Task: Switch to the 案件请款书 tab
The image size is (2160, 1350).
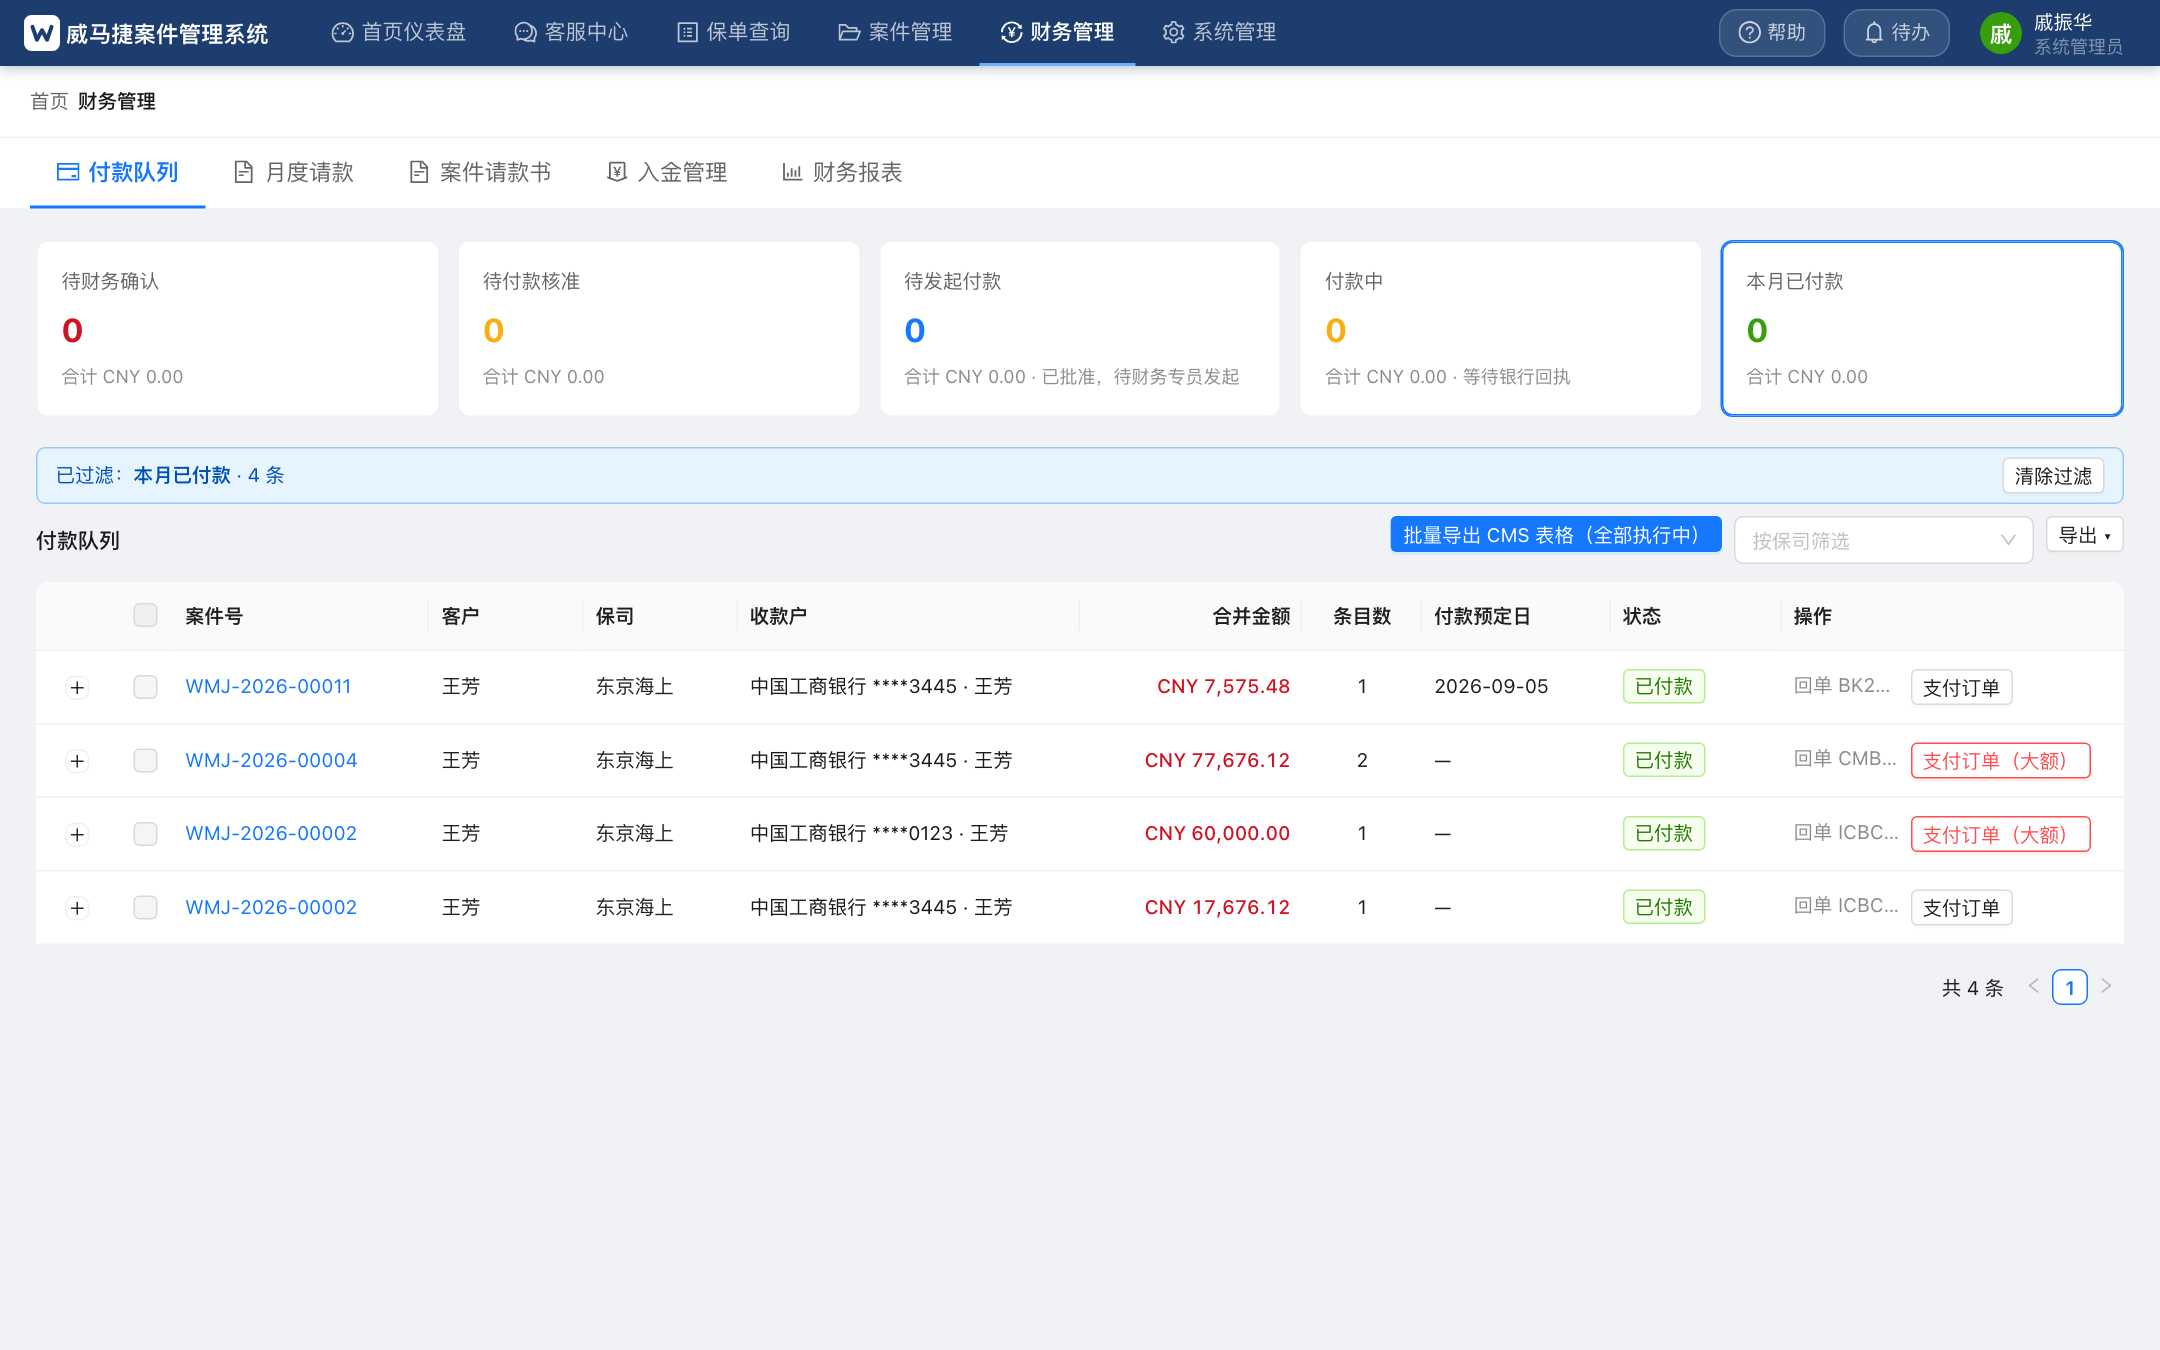Action: [480, 172]
